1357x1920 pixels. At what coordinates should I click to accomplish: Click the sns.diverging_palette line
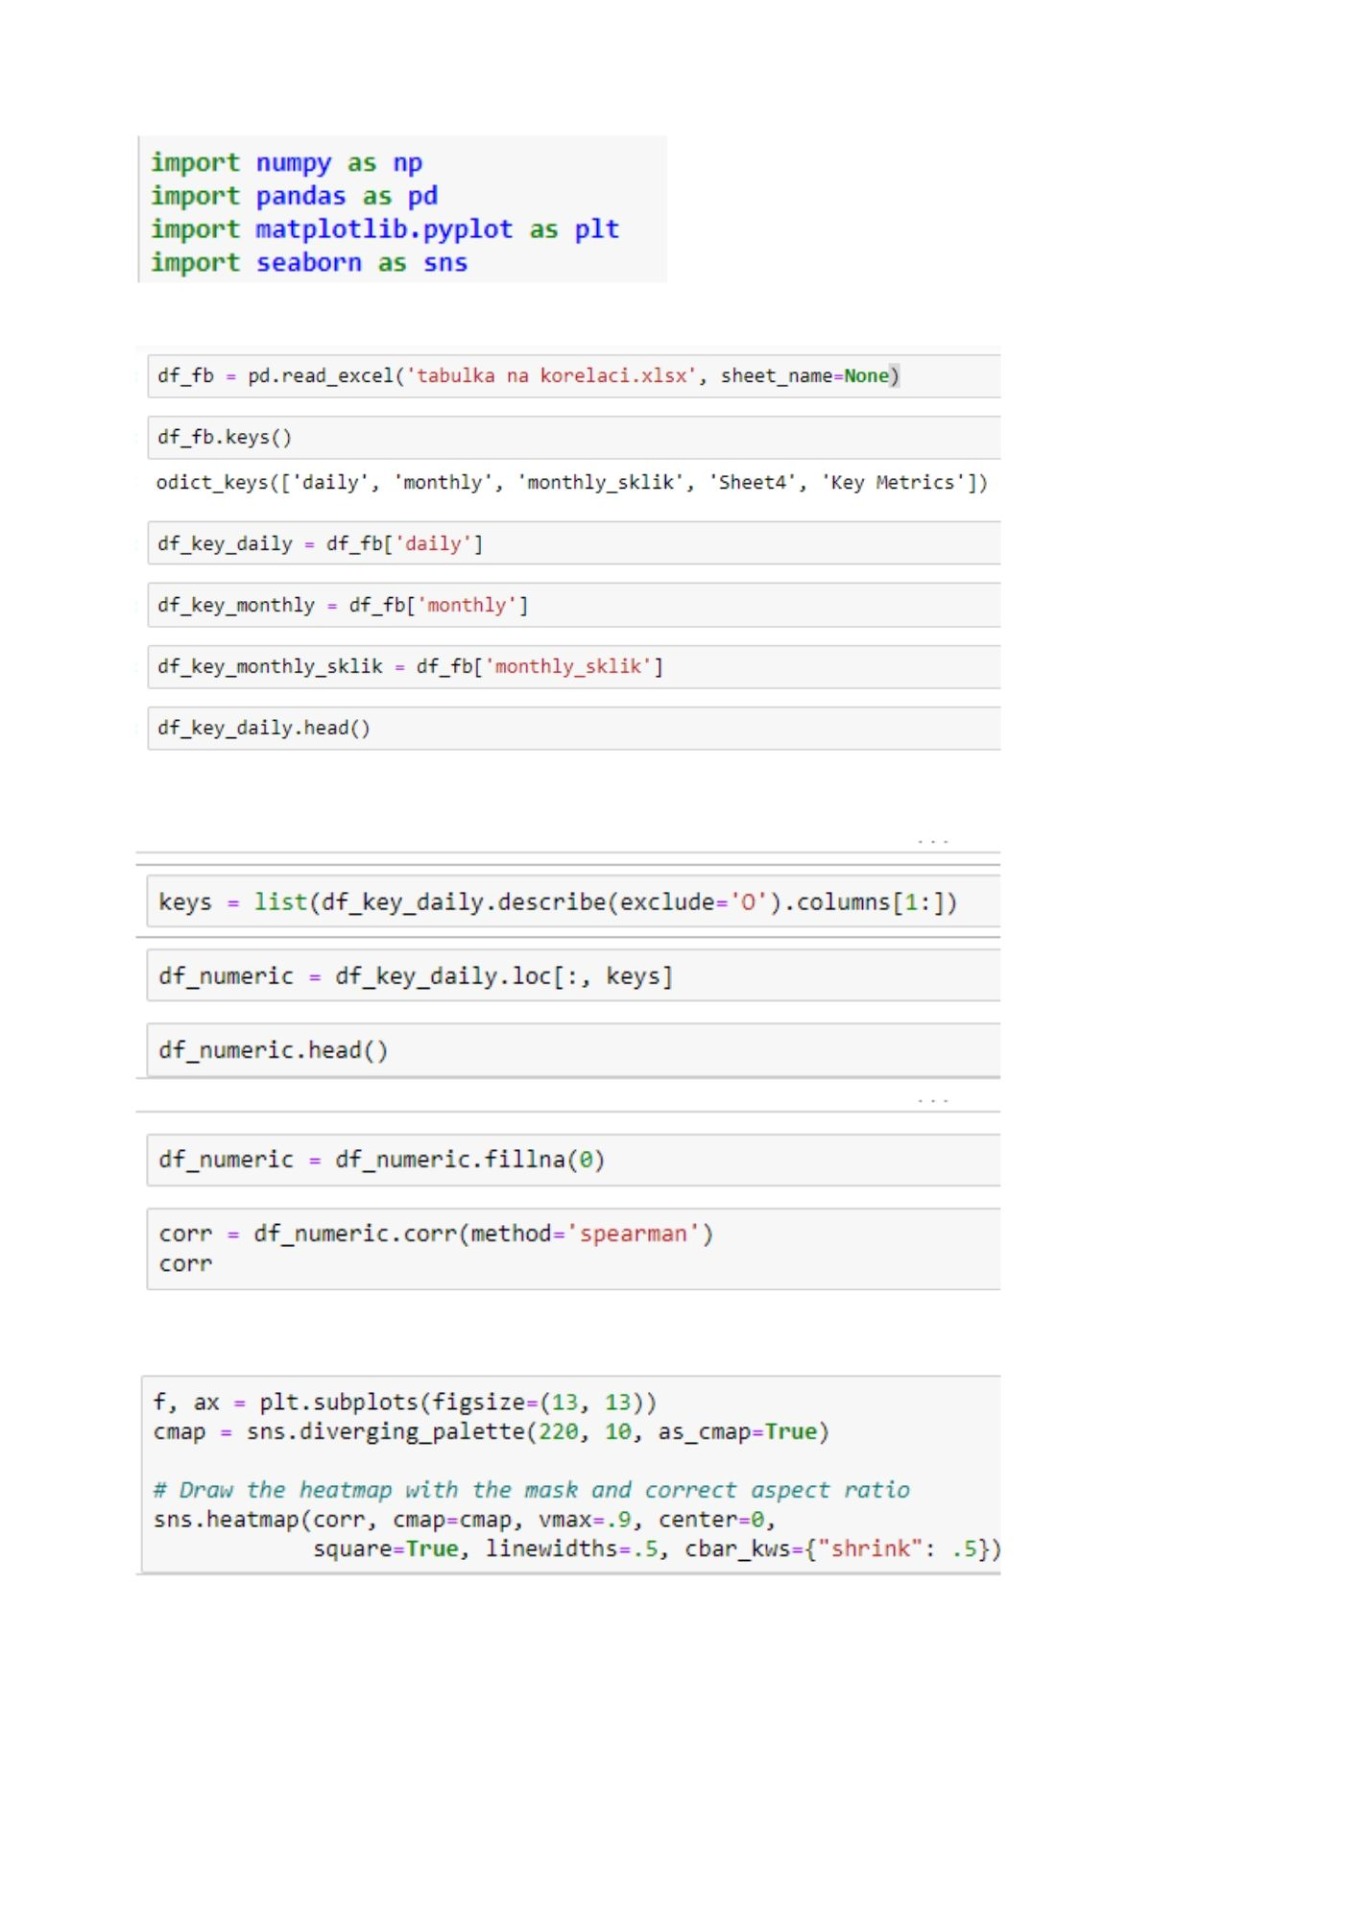491,1432
